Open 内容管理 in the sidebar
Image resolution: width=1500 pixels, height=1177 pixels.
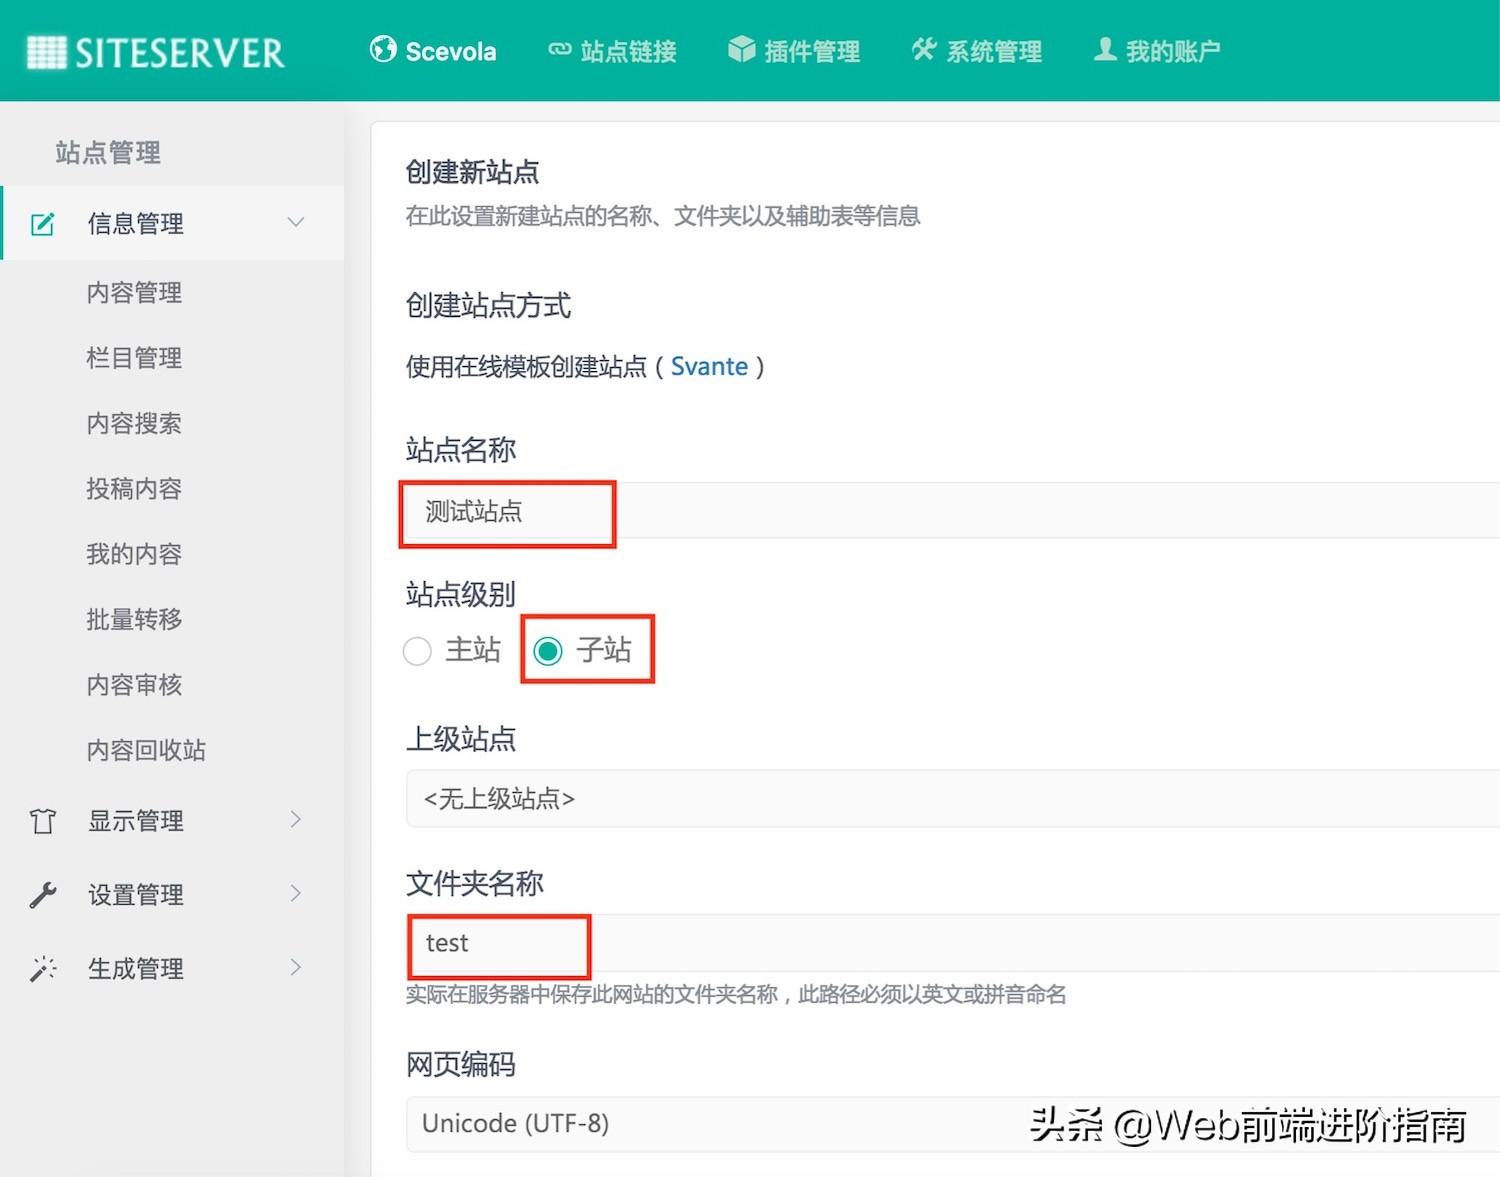(134, 292)
